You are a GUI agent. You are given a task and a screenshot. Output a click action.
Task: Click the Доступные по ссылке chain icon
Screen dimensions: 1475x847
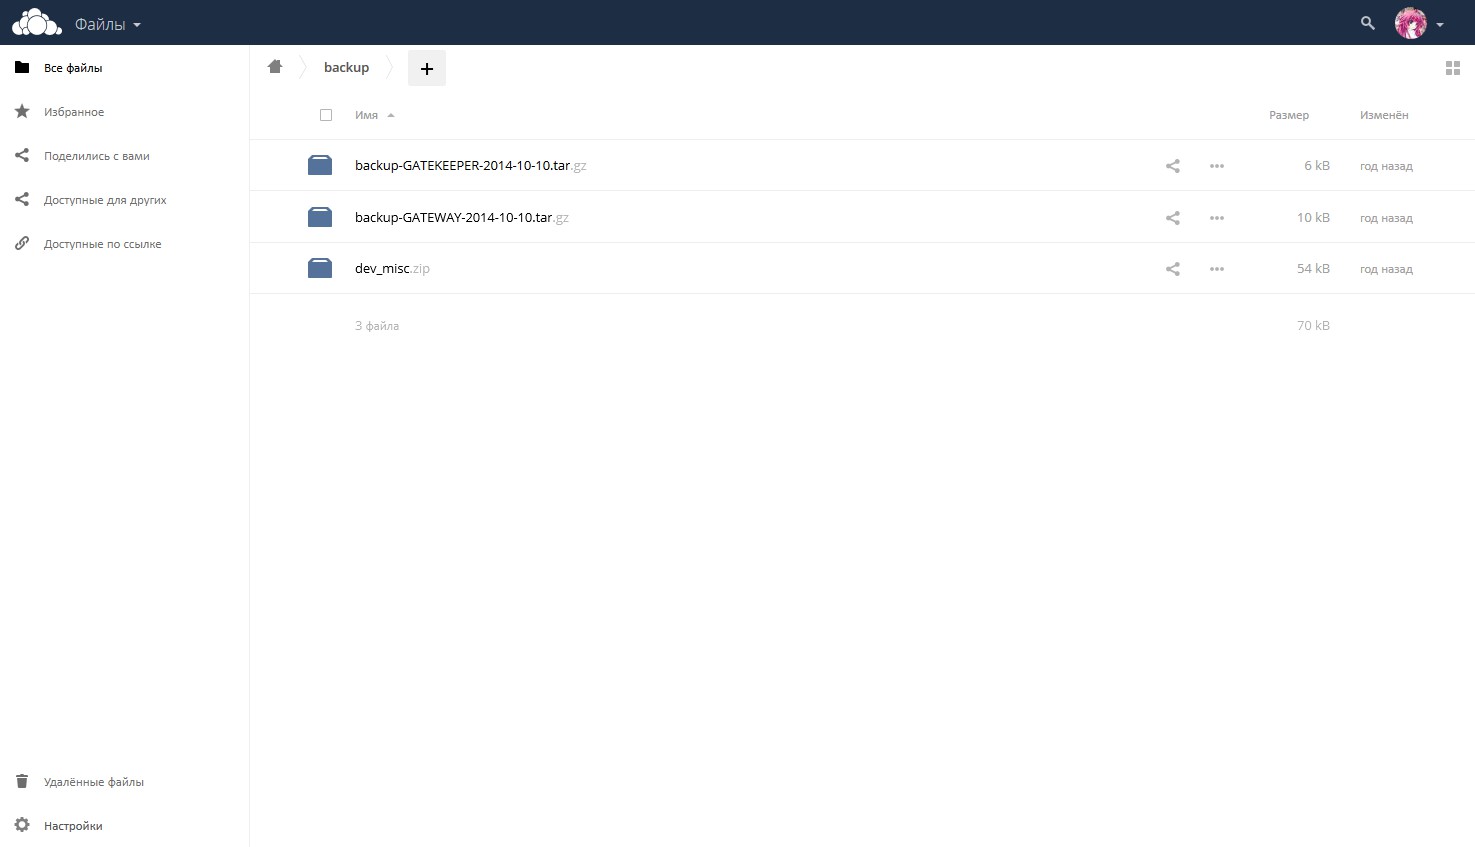tap(22, 243)
